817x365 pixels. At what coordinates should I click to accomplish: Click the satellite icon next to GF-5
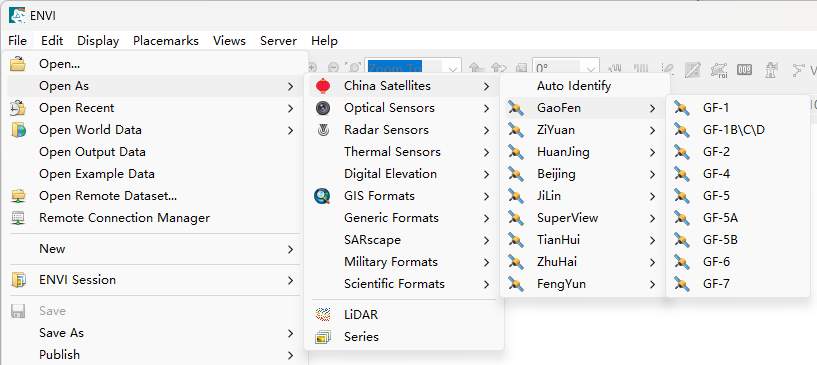pyautogui.click(x=682, y=196)
